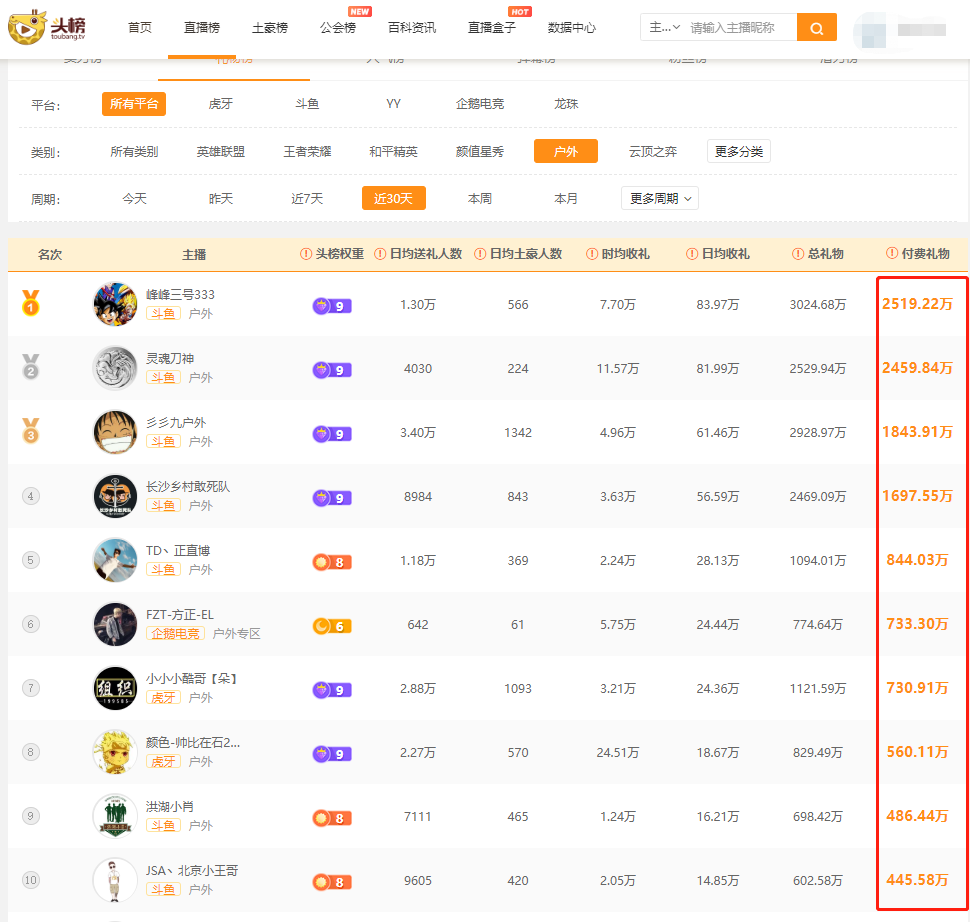This screenshot has height=922, width=970.
Task: Select 王者荣耀 category filter
Action: (307, 152)
